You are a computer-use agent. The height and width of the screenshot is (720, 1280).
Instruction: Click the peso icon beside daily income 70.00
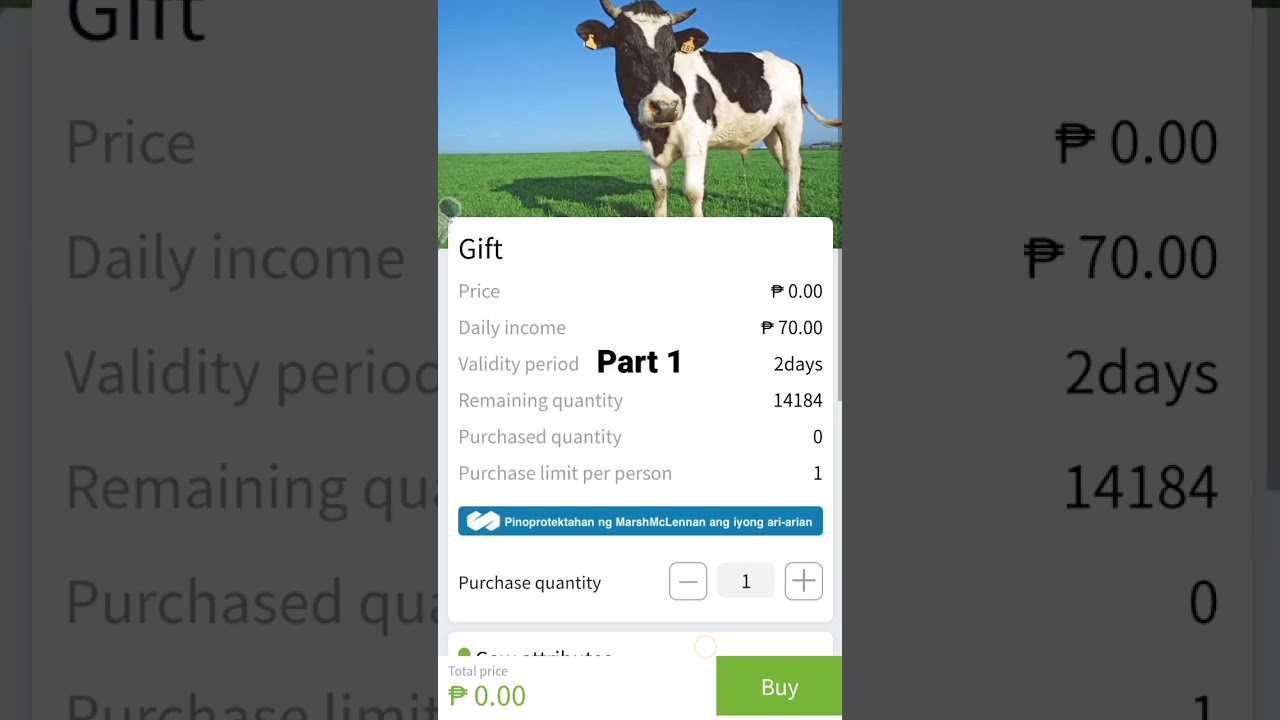pos(768,328)
